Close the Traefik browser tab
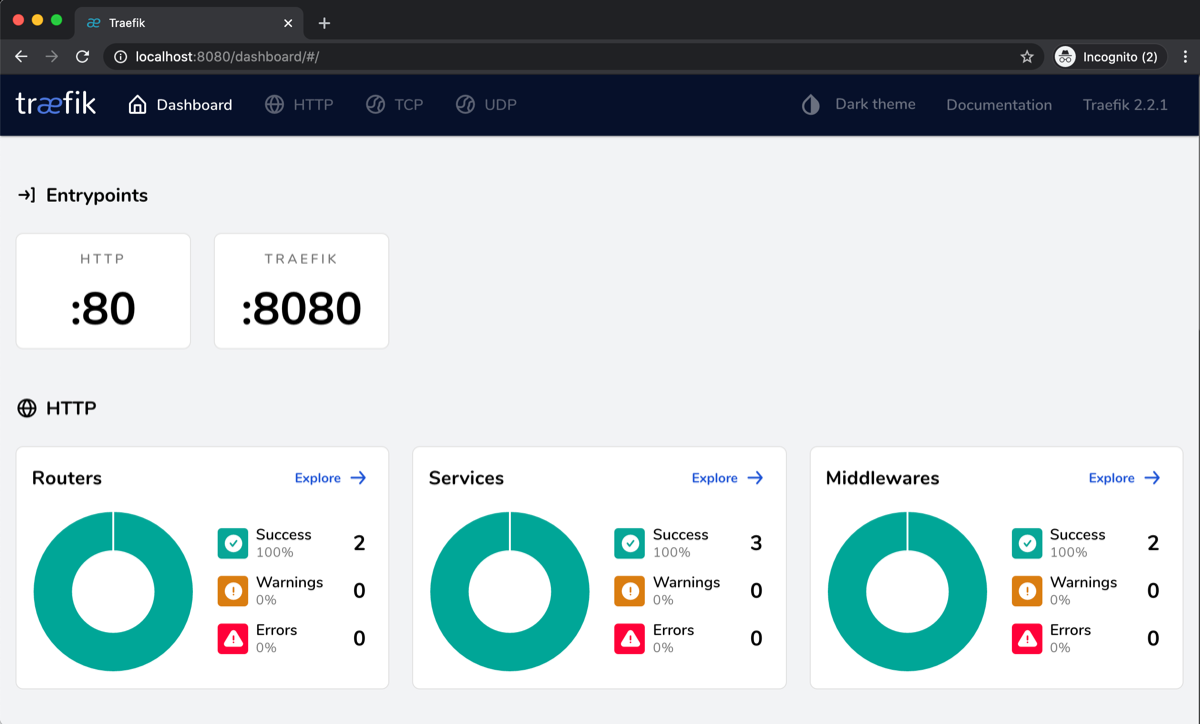The width and height of the screenshot is (1200, 725). 288,23
